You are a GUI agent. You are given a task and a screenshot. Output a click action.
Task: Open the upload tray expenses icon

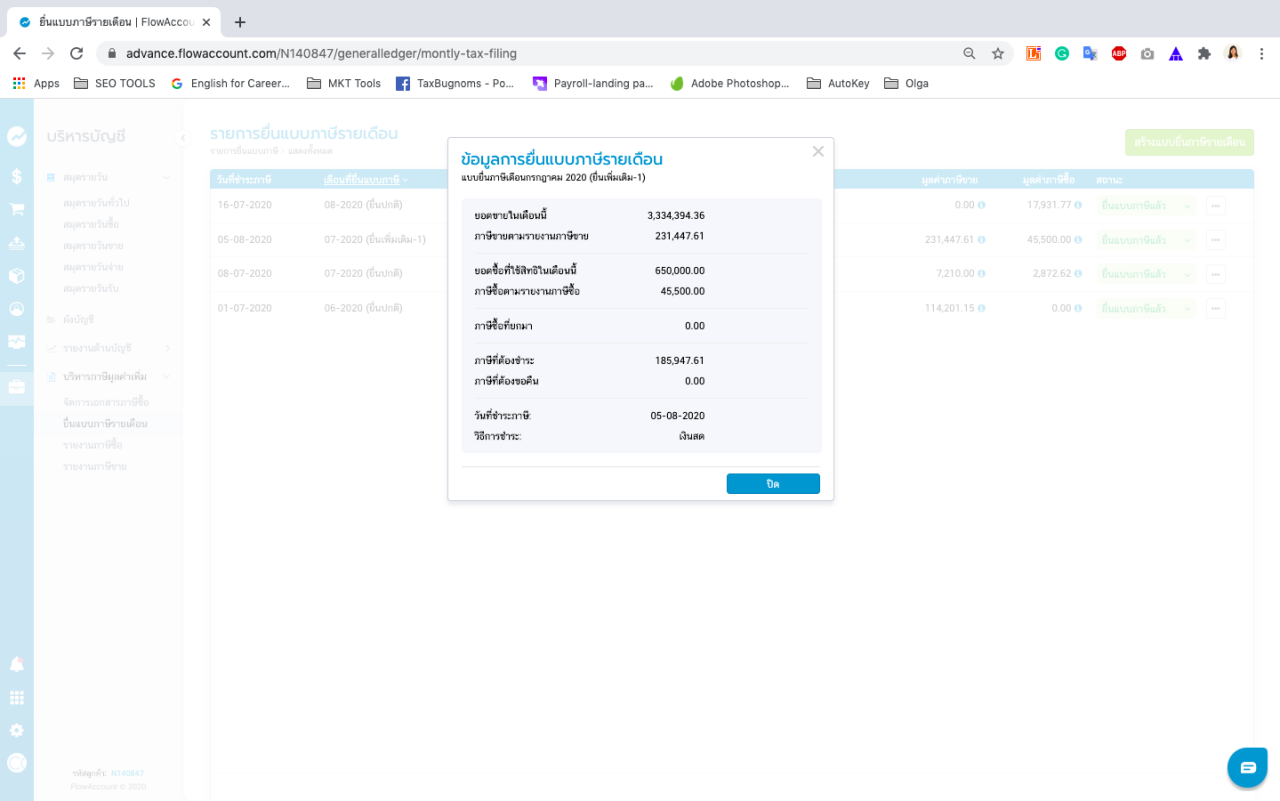(17, 243)
